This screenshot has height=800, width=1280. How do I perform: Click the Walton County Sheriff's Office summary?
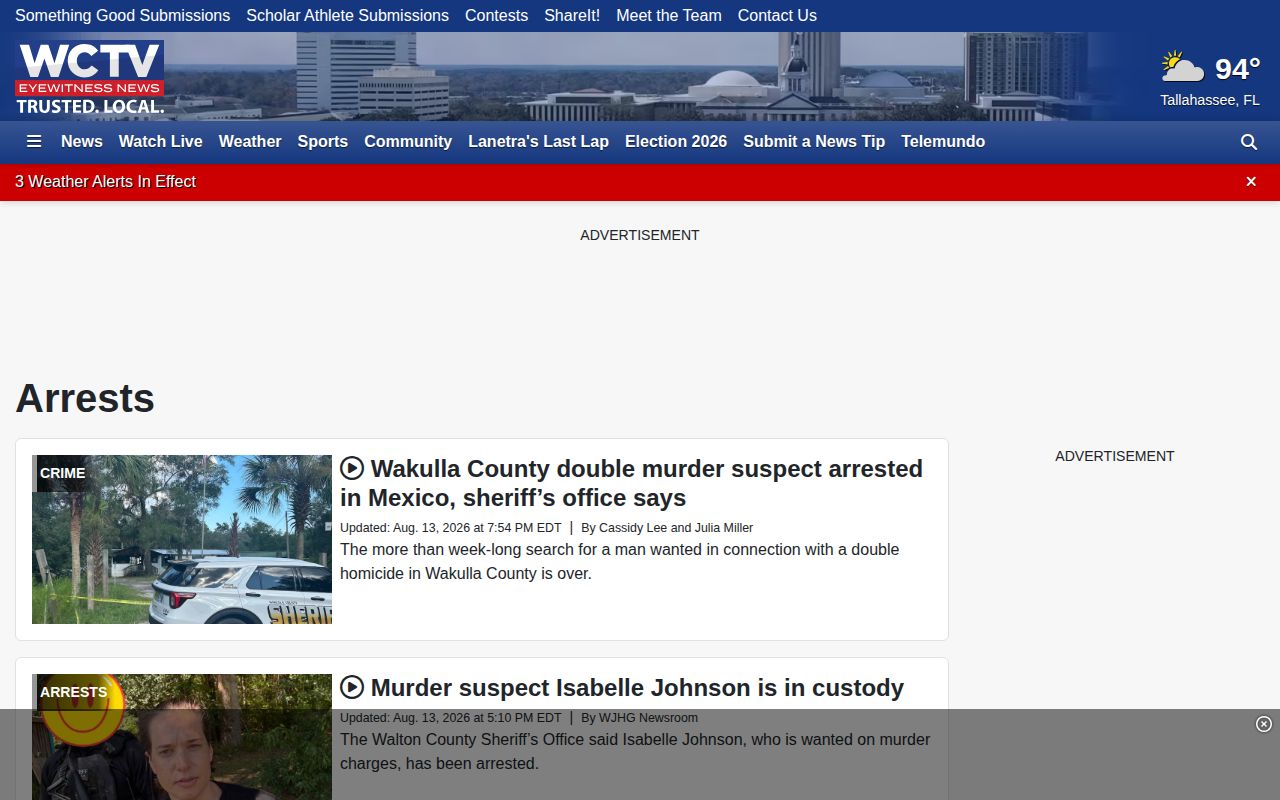pyautogui.click(x=635, y=752)
